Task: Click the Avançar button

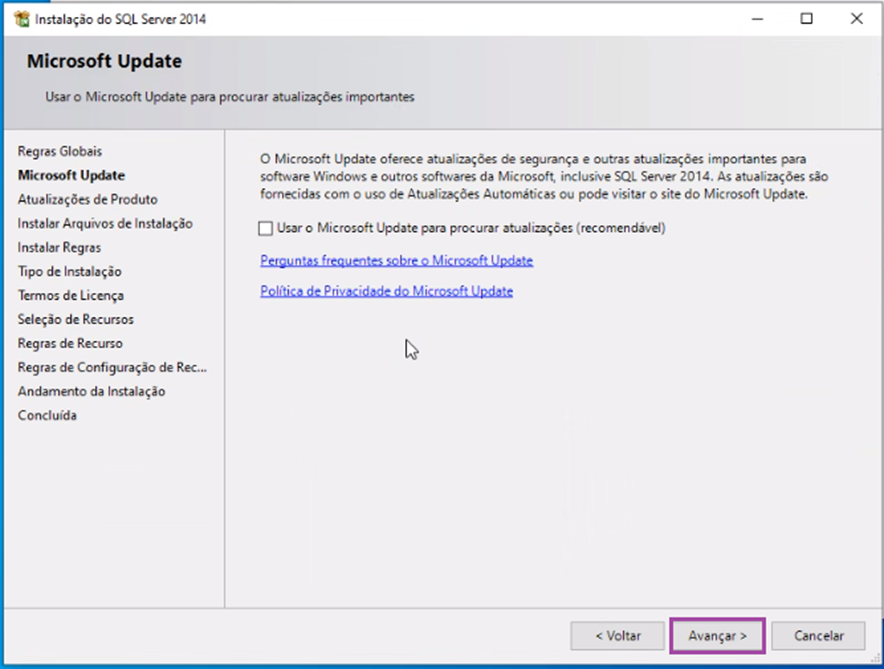Action: coord(717,636)
